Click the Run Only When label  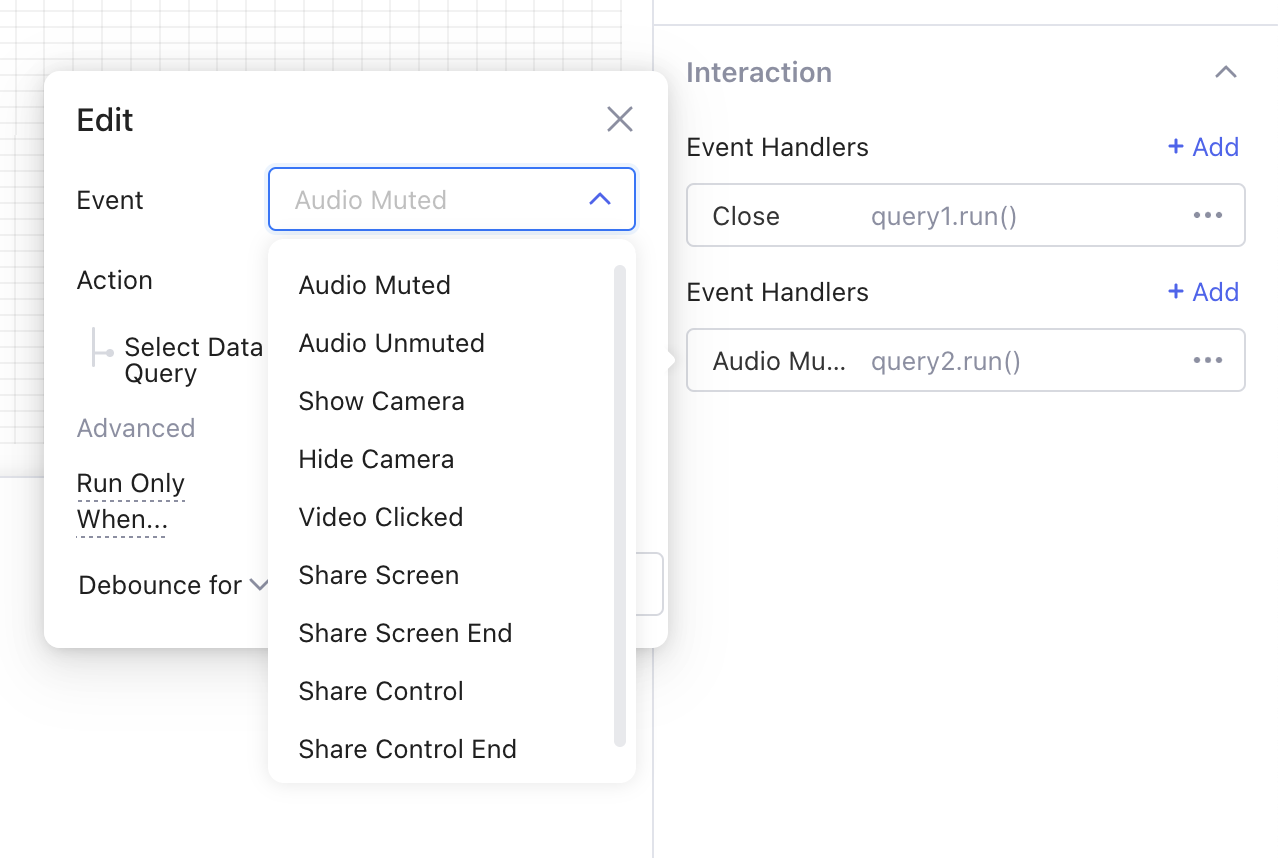[130, 501]
